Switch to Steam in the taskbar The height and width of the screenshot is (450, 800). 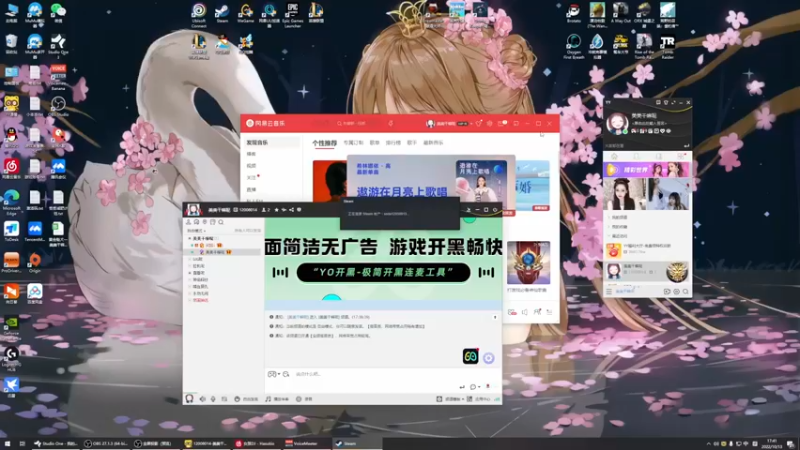point(357,444)
